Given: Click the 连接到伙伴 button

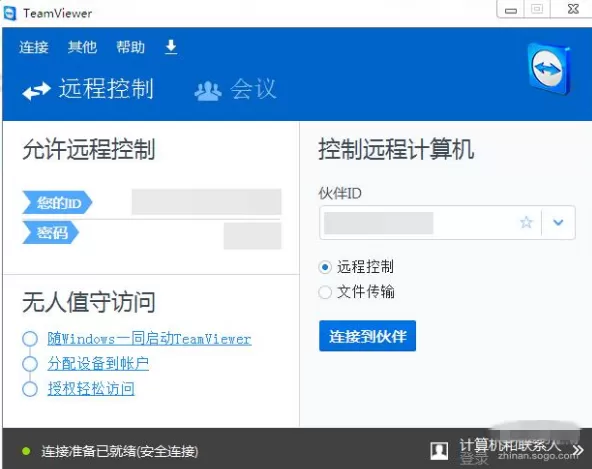Looking at the screenshot, I should tap(367, 336).
